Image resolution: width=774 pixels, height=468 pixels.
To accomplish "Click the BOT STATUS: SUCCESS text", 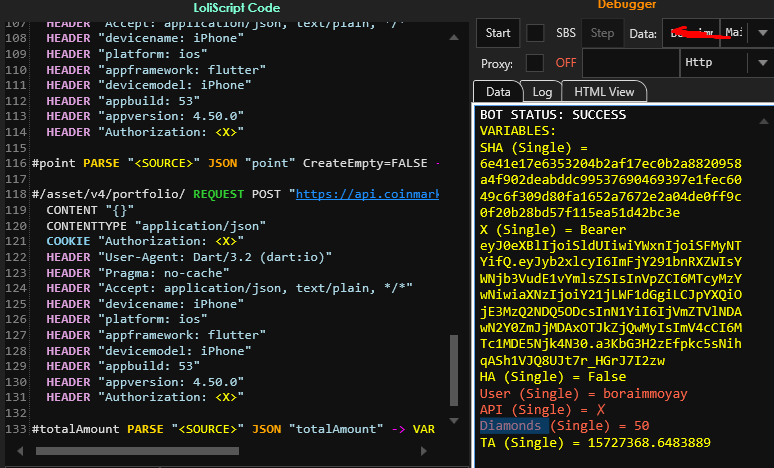I will coord(553,115).
